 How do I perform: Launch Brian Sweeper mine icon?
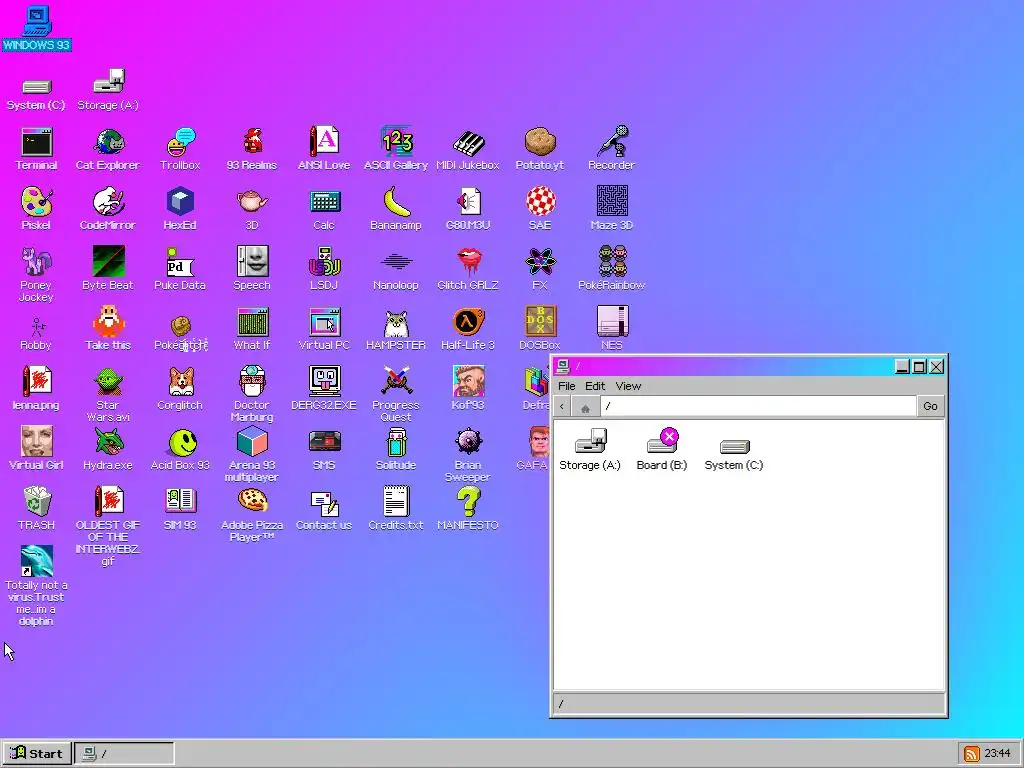pos(468,455)
